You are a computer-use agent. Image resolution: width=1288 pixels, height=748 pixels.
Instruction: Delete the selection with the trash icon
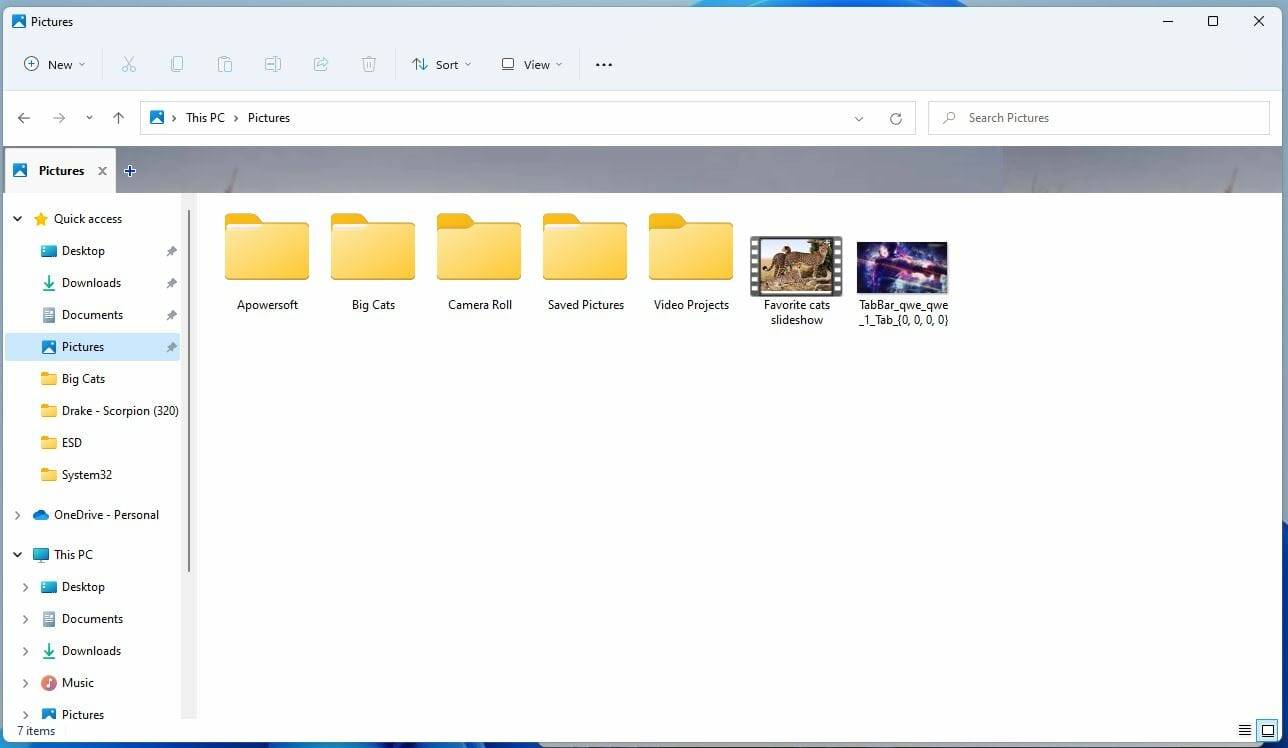point(369,64)
